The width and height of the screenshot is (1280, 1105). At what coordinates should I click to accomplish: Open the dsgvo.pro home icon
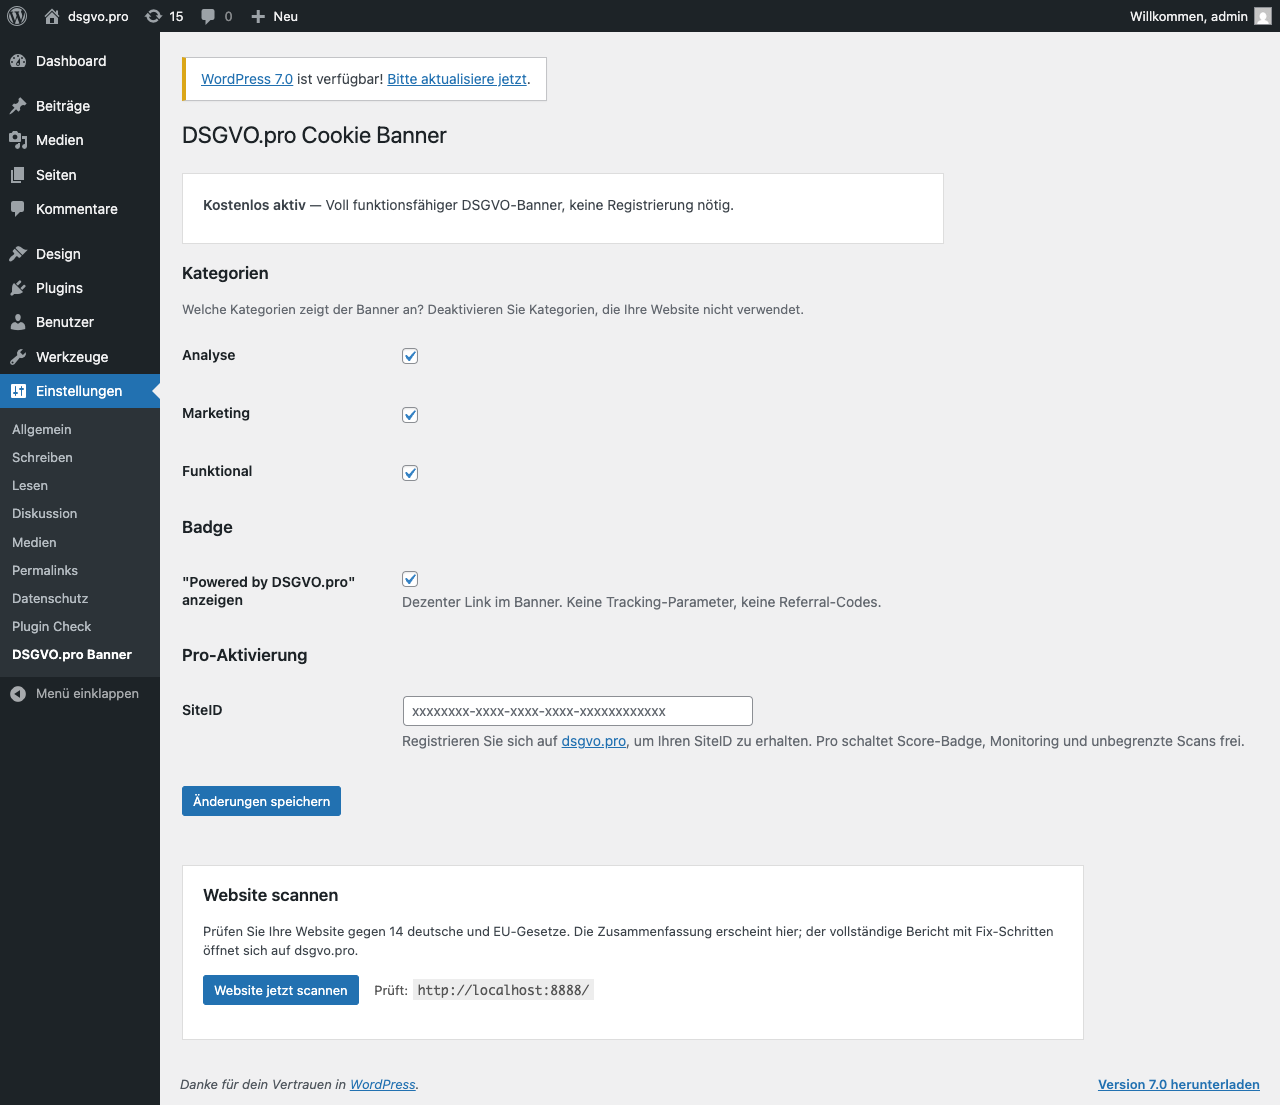[x=52, y=16]
